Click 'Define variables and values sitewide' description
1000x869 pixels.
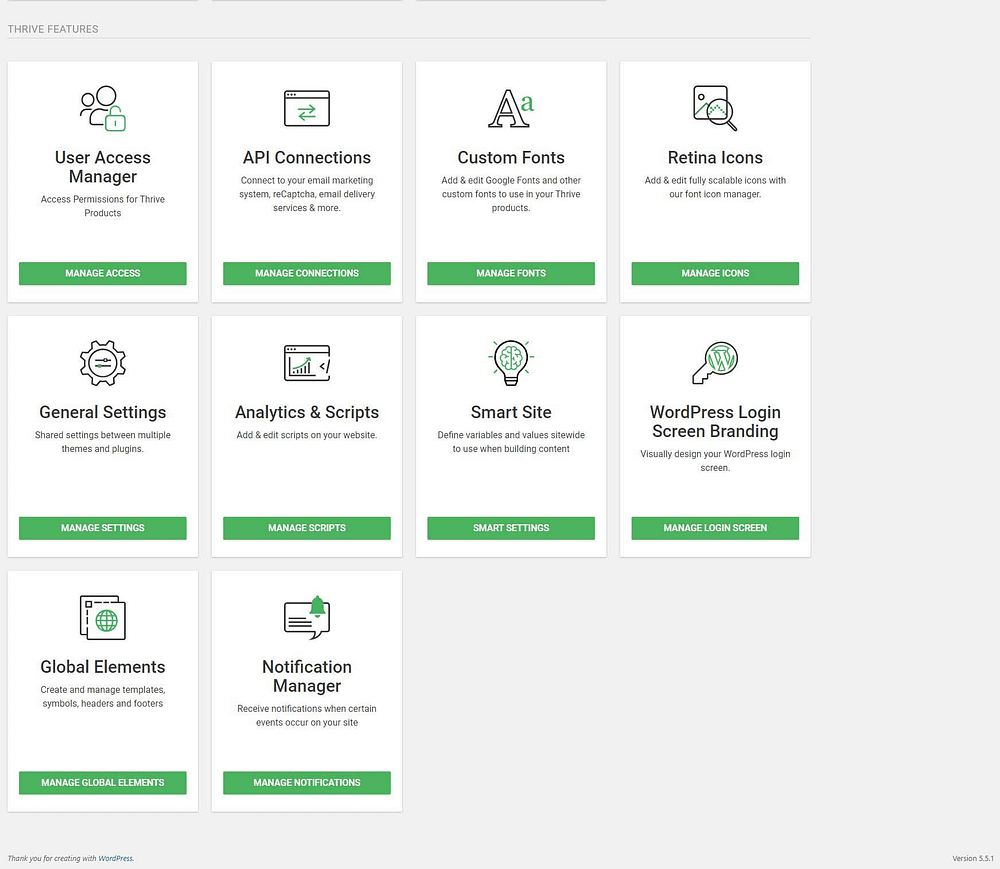click(x=511, y=442)
